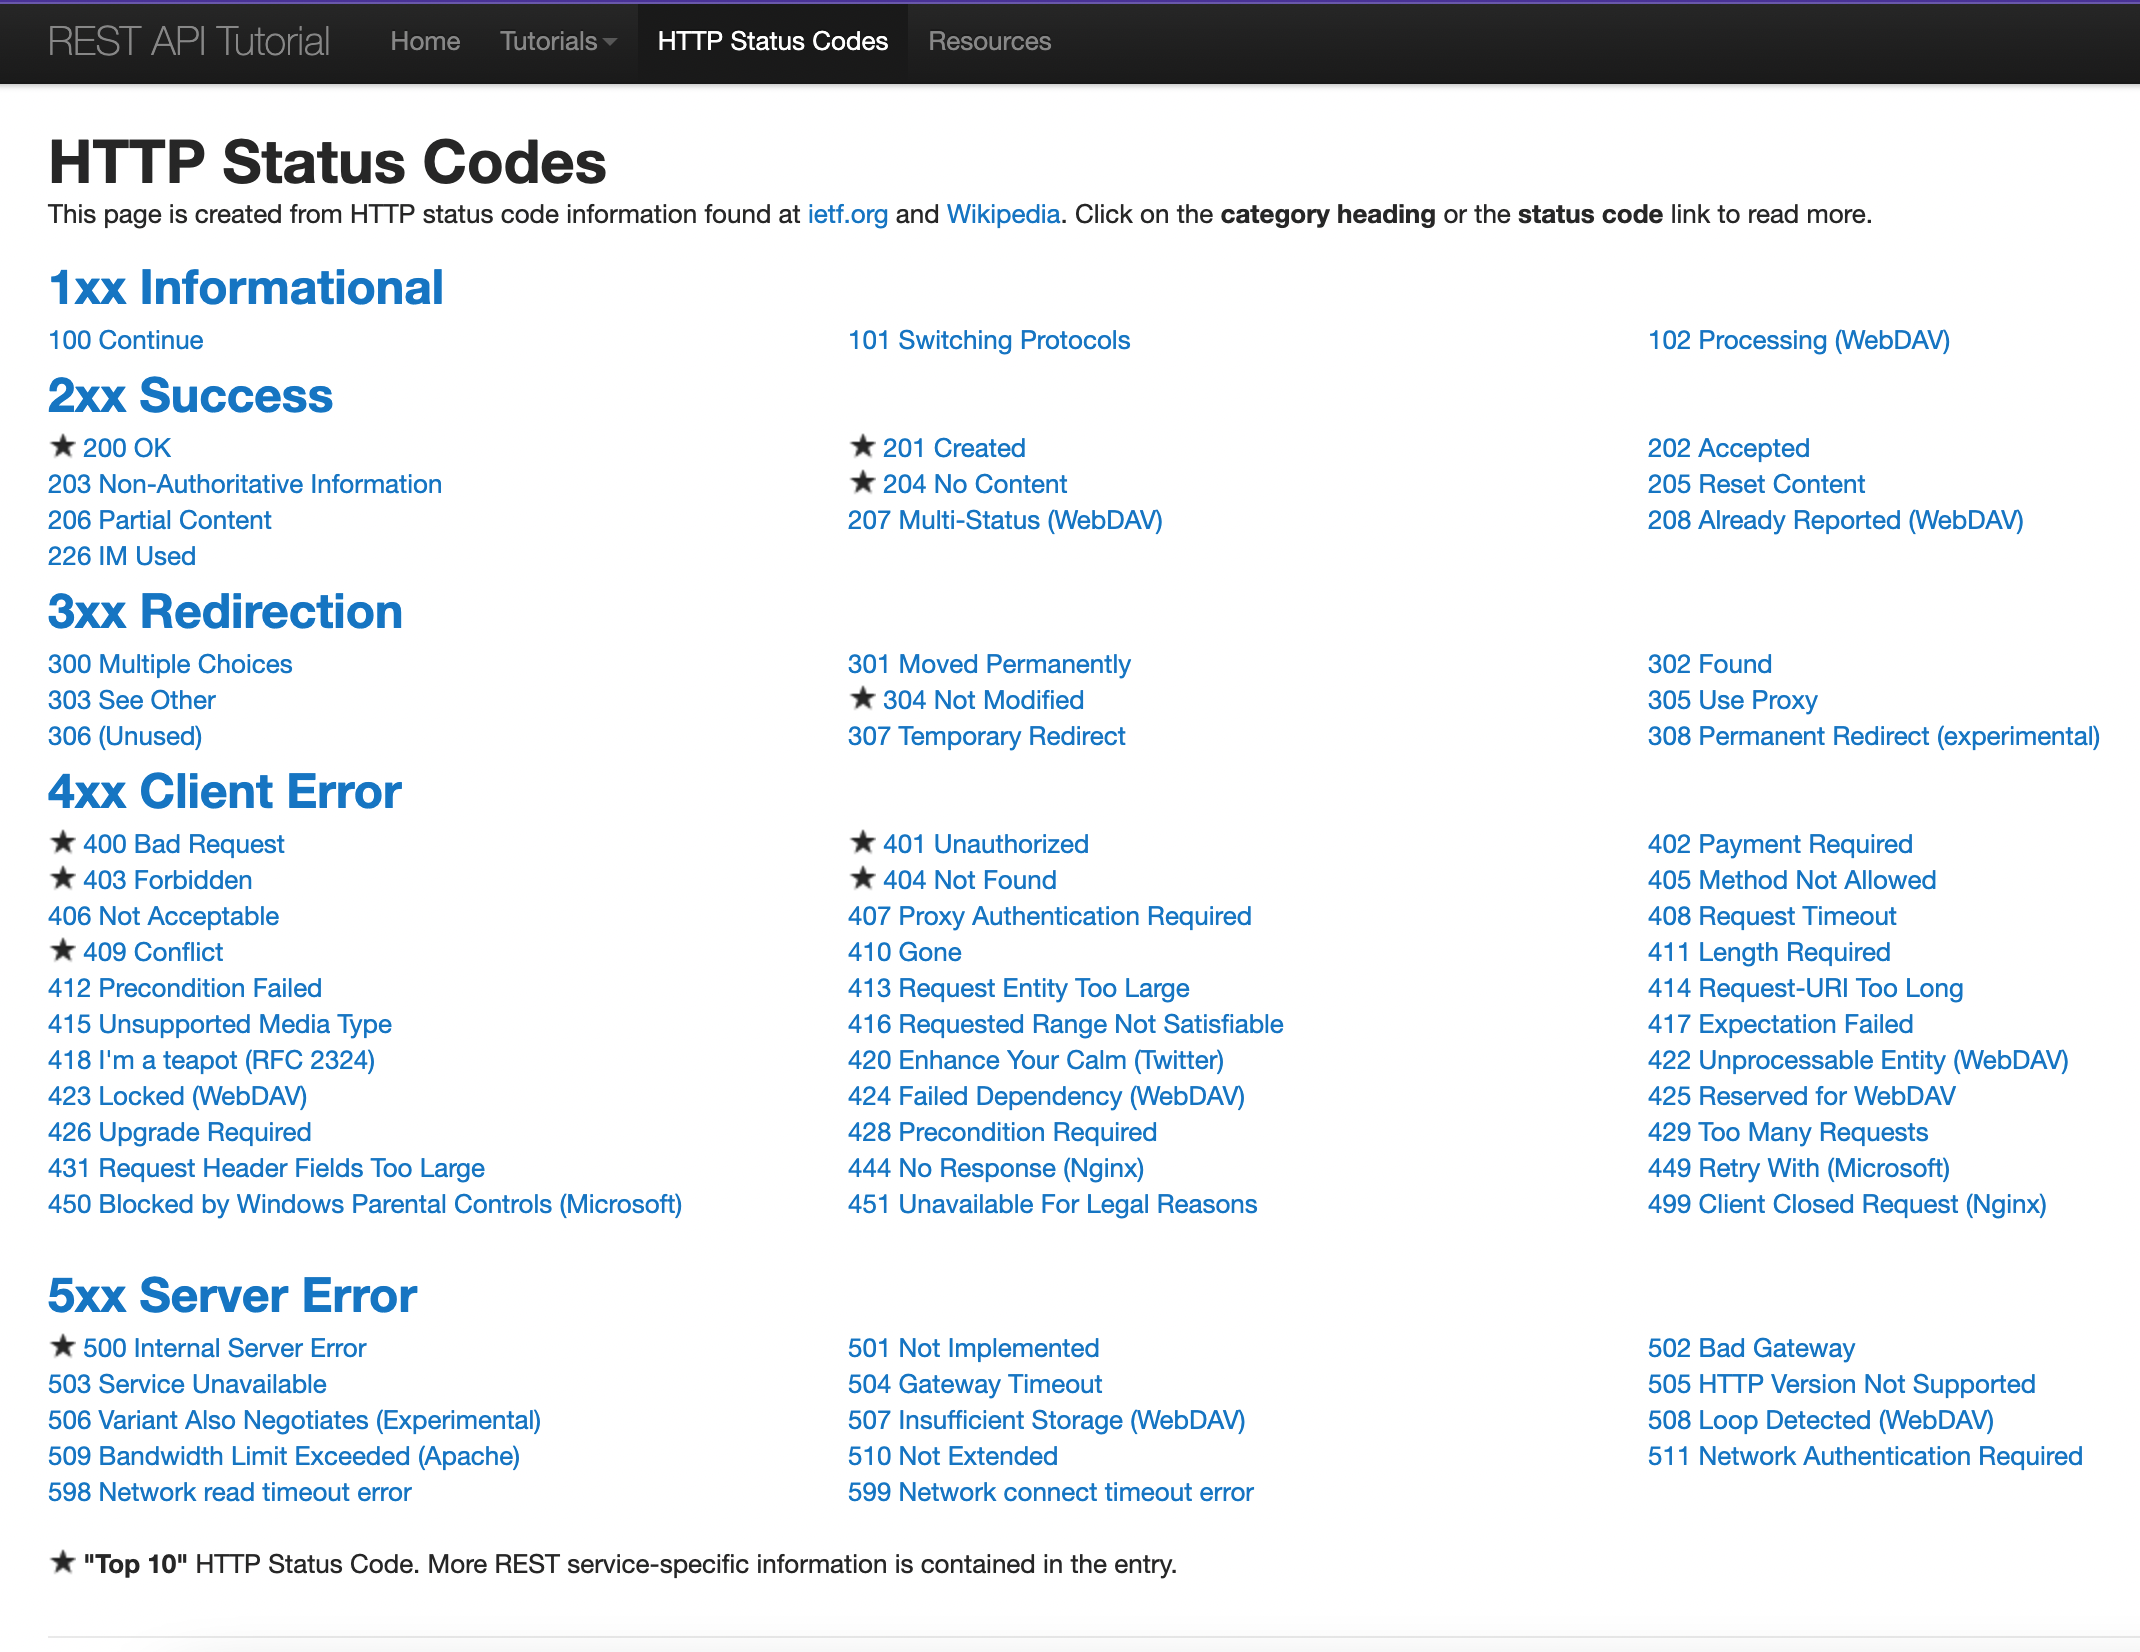The image size is (2140, 1652).
Task: Click the star by 500 Internal Server Error
Action: (63, 1346)
